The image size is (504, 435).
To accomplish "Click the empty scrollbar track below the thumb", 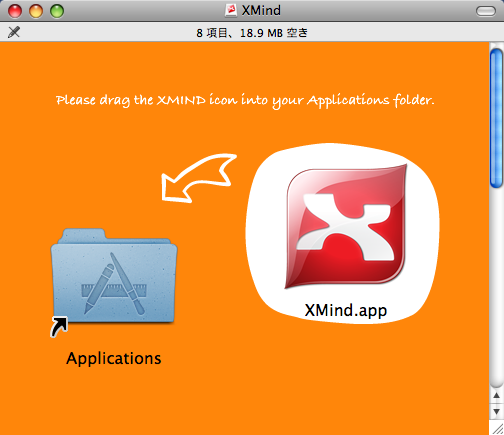I will (496, 287).
